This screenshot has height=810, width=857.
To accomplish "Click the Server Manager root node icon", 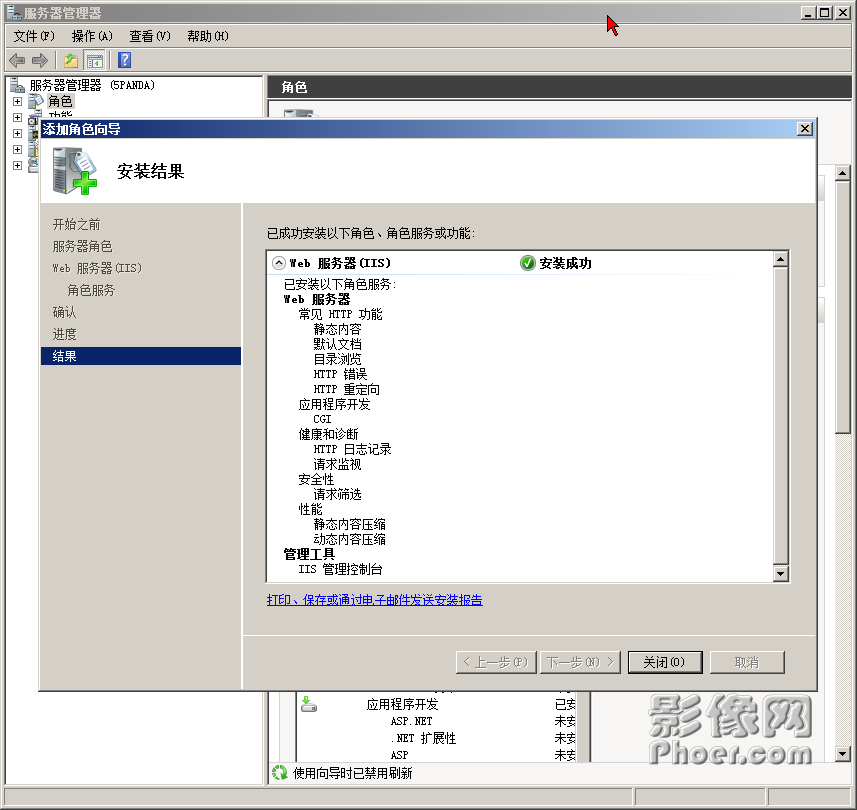I will [x=17, y=85].
